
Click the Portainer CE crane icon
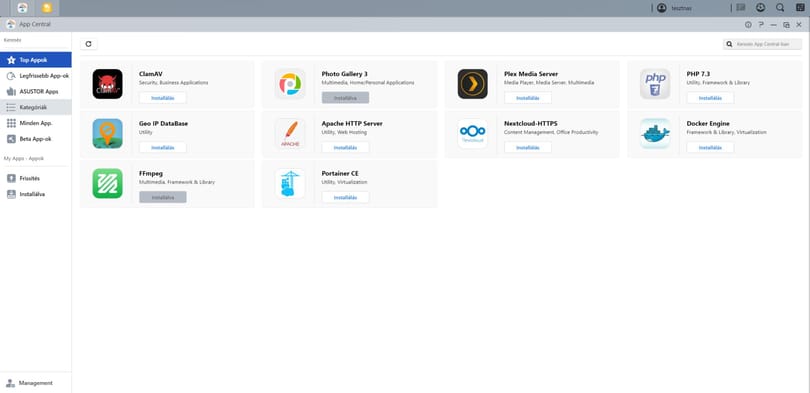(x=290, y=183)
